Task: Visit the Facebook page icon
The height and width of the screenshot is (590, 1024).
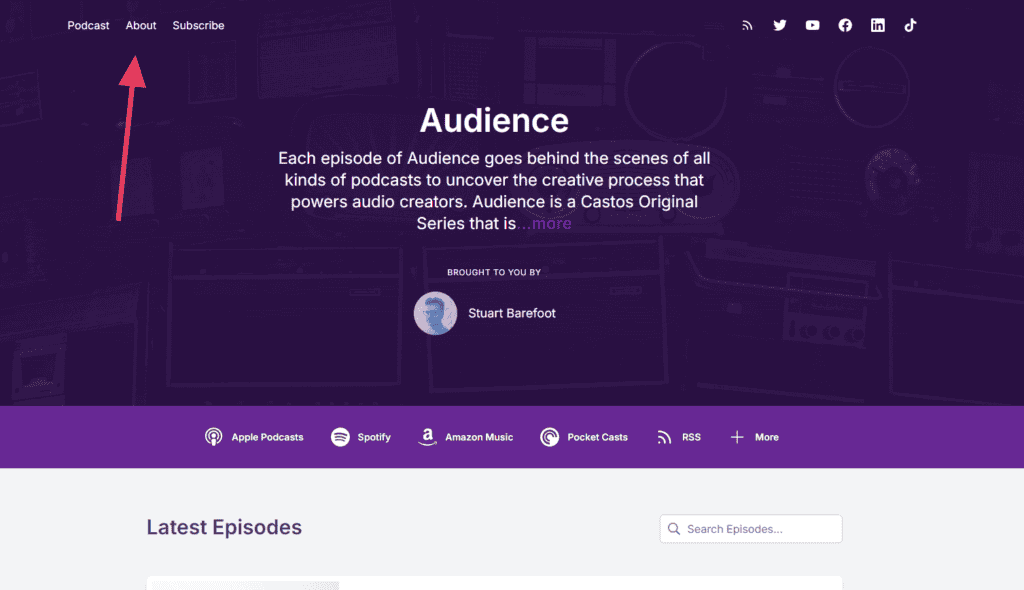Action: pyautogui.click(x=845, y=26)
